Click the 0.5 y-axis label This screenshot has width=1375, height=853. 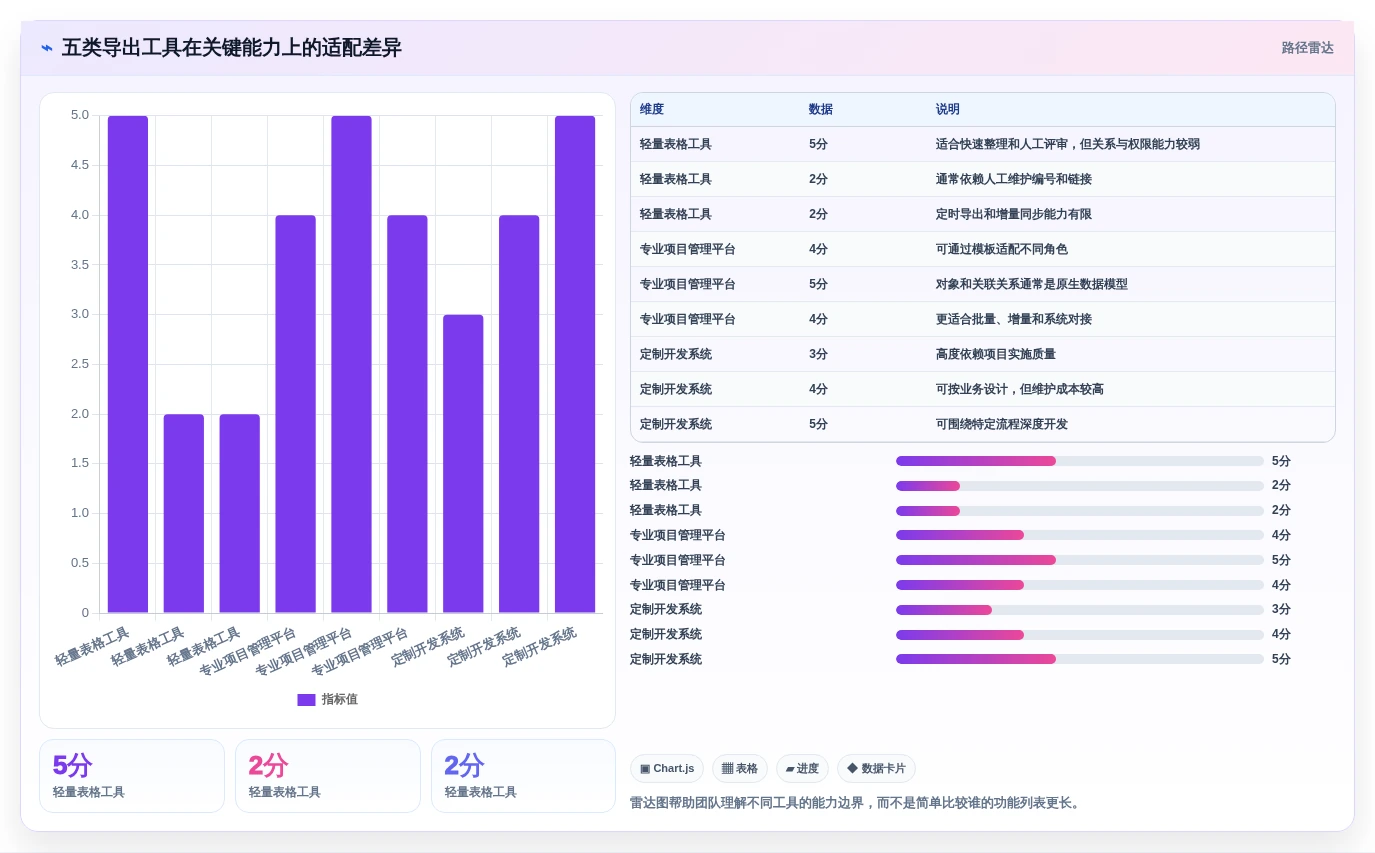pos(80,563)
